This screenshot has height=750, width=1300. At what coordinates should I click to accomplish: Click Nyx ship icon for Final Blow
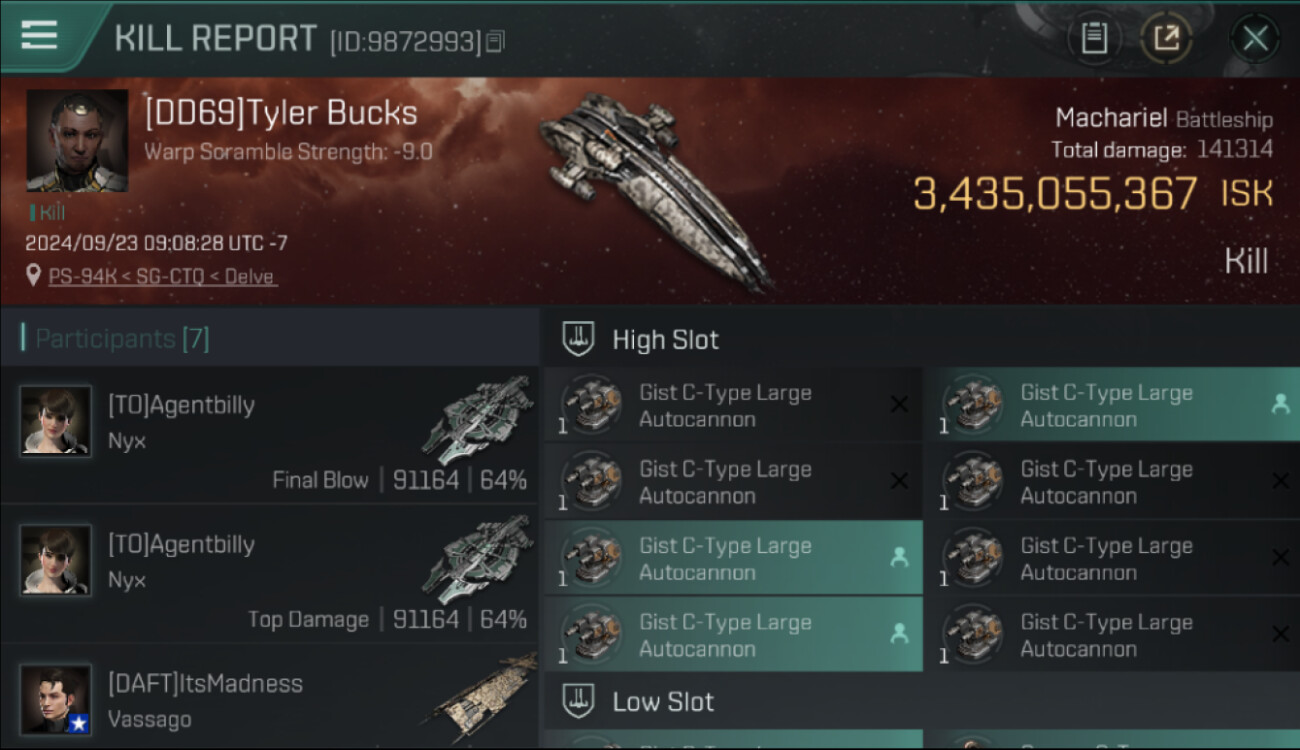477,419
